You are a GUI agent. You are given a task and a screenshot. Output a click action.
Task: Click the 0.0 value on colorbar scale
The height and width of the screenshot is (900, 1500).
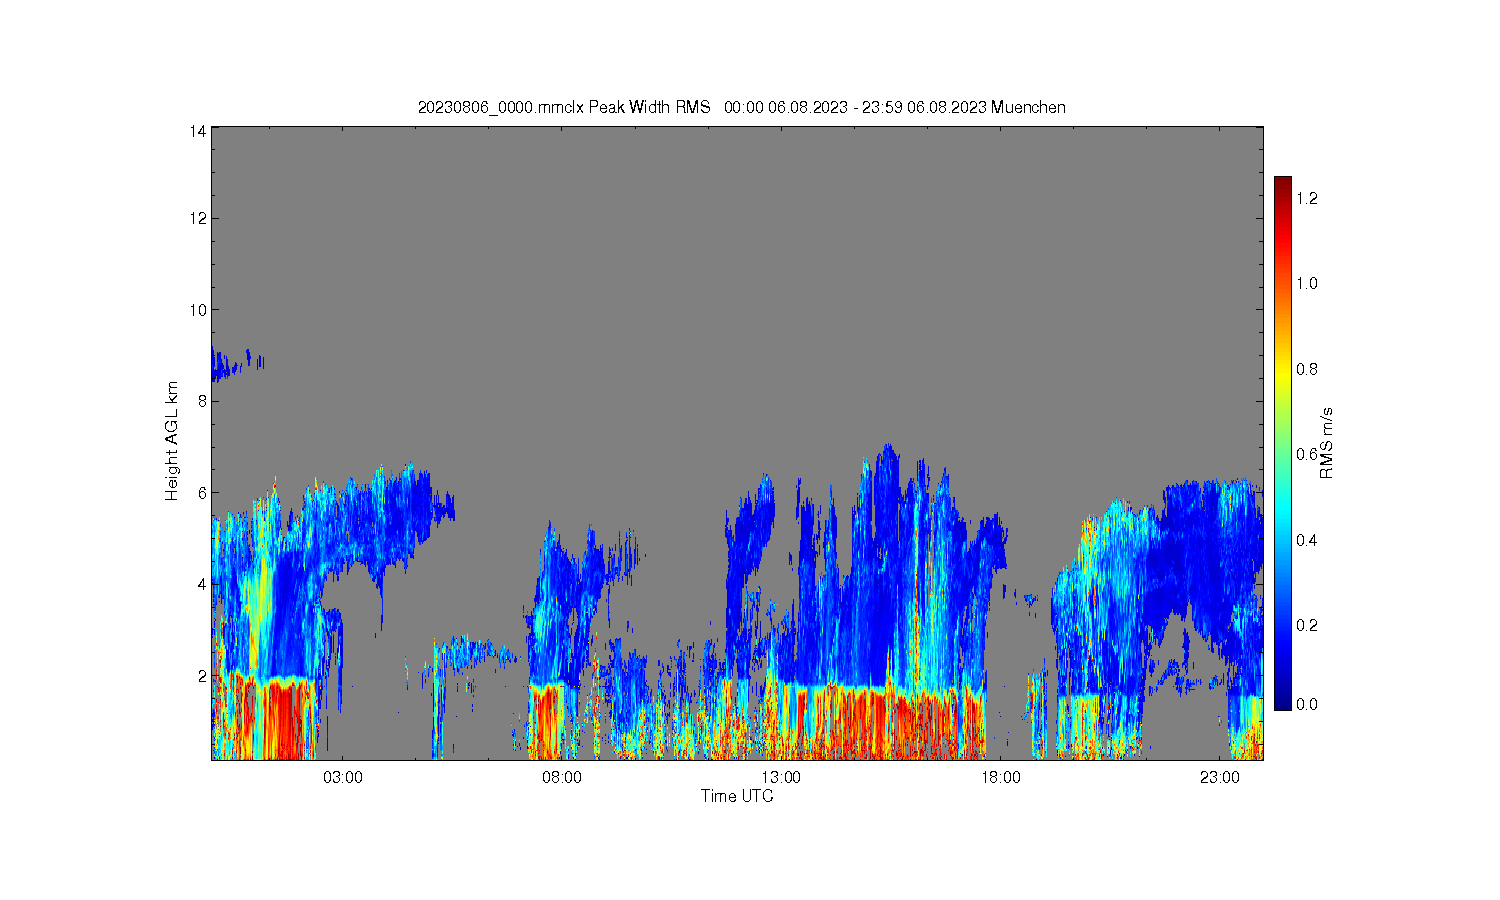tap(1306, 704)
